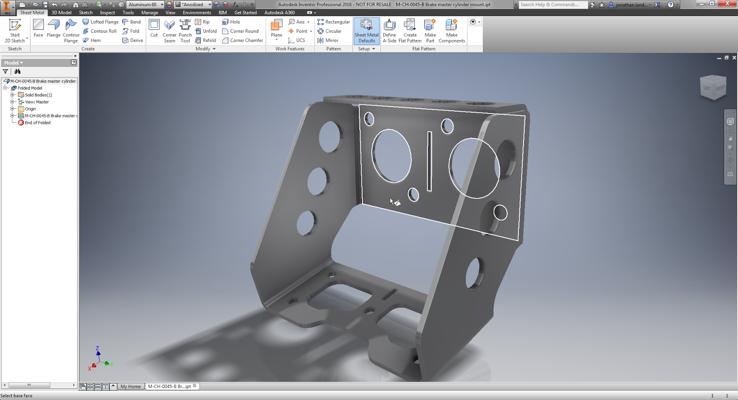738x400 pixels.
Task: Click the ViewCube in the viewport
Action: 713,88
